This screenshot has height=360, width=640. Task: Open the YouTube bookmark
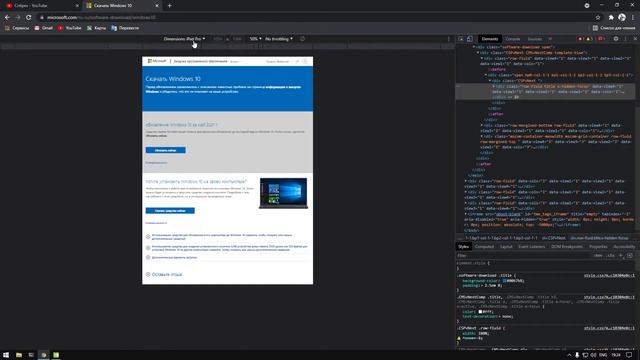click(70, 28)
